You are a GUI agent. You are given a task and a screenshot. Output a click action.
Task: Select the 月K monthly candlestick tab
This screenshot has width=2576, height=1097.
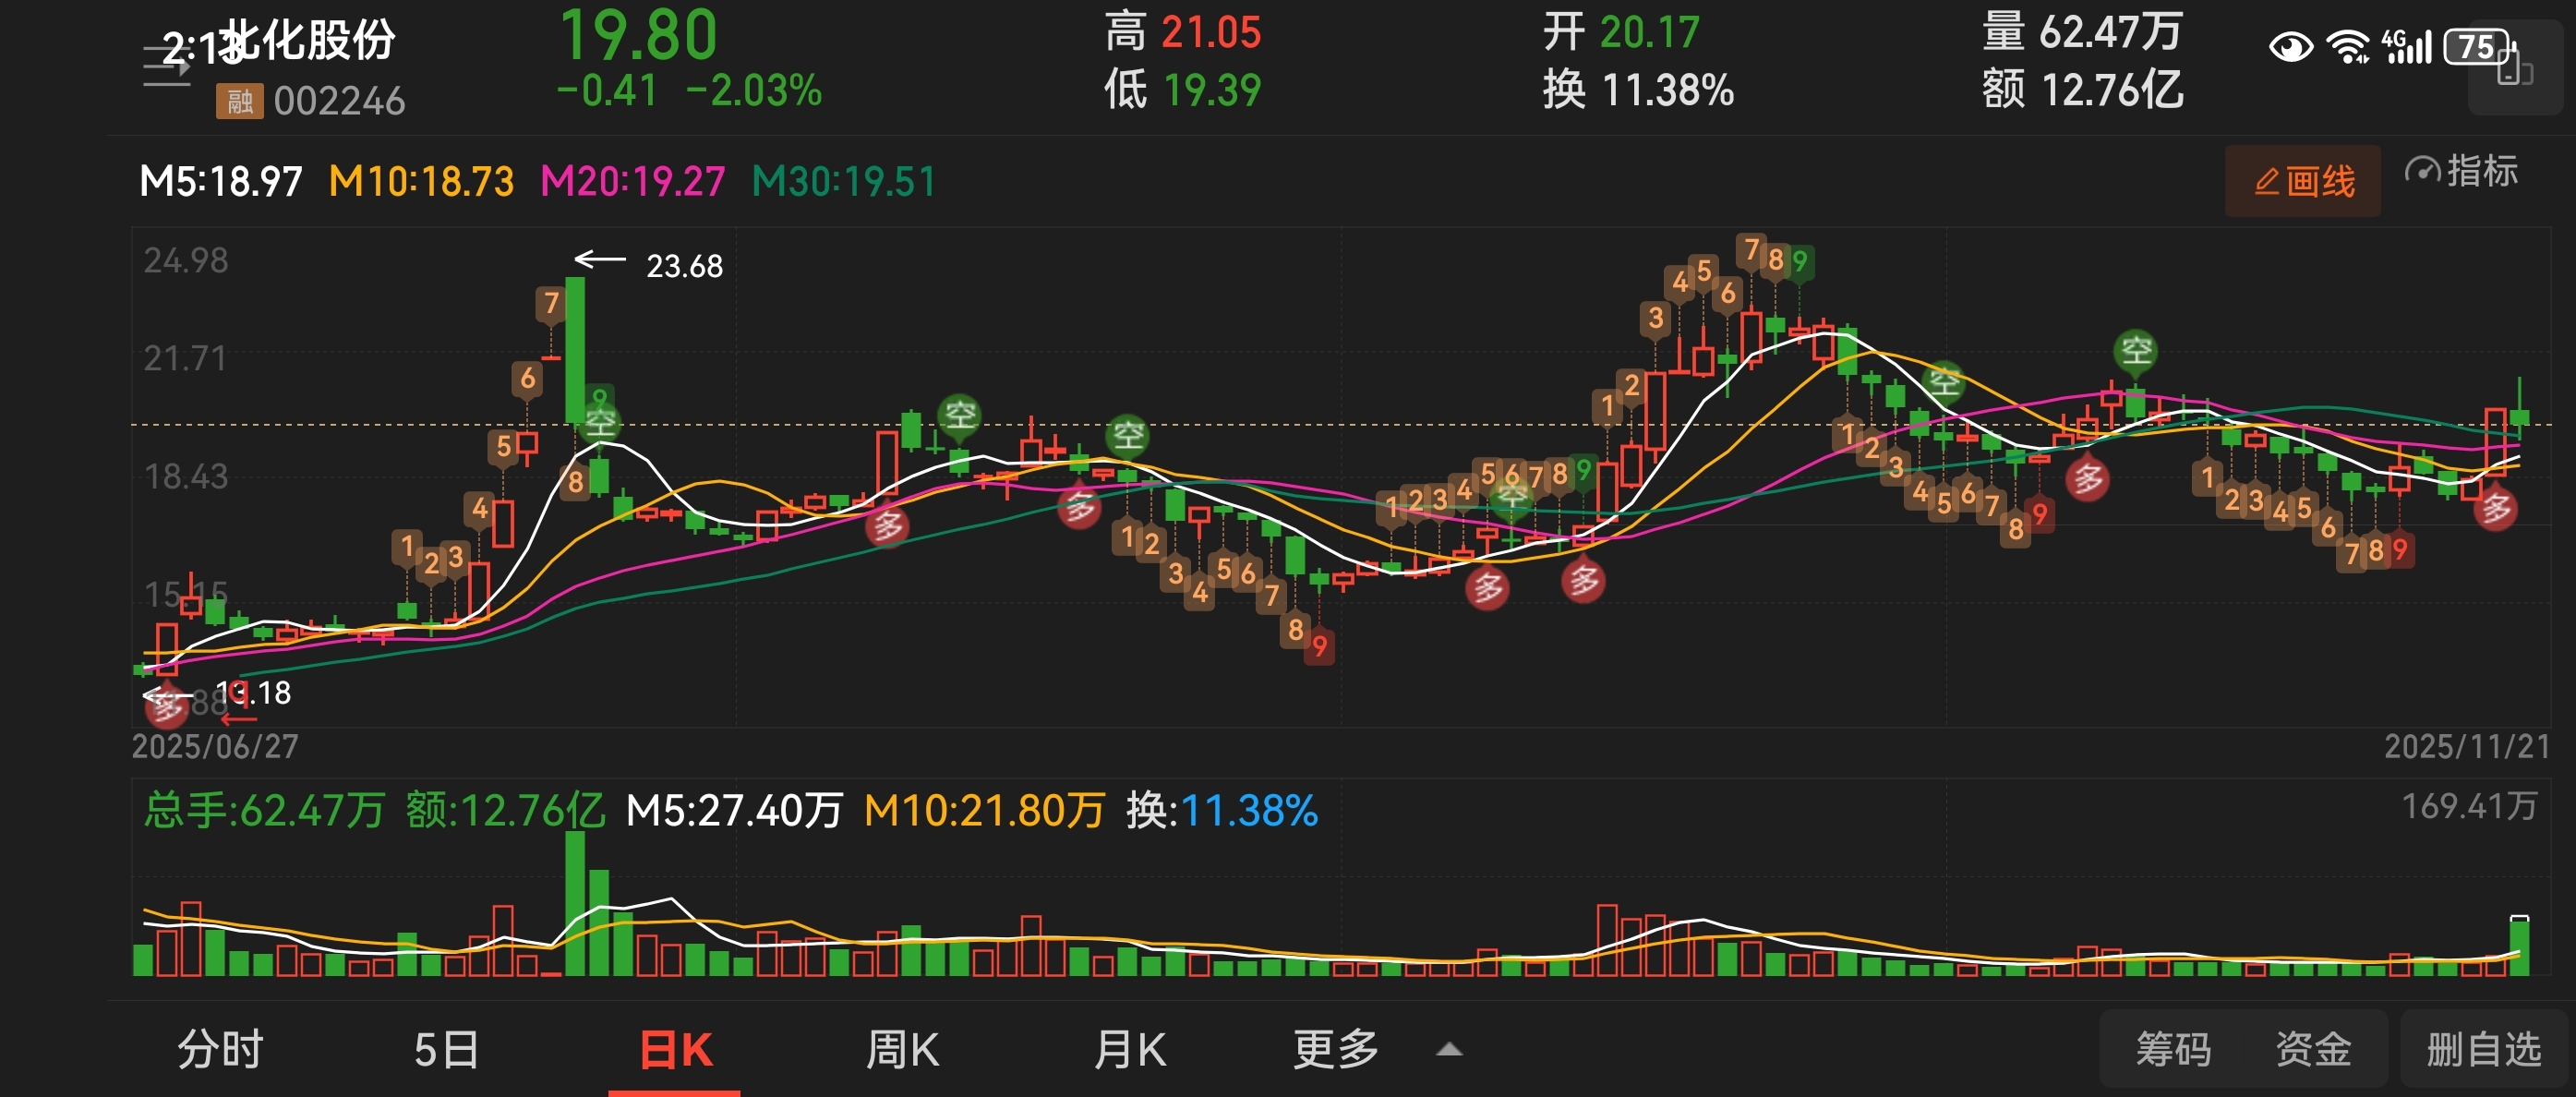pyautogui.click(x=1130, y=1050)
